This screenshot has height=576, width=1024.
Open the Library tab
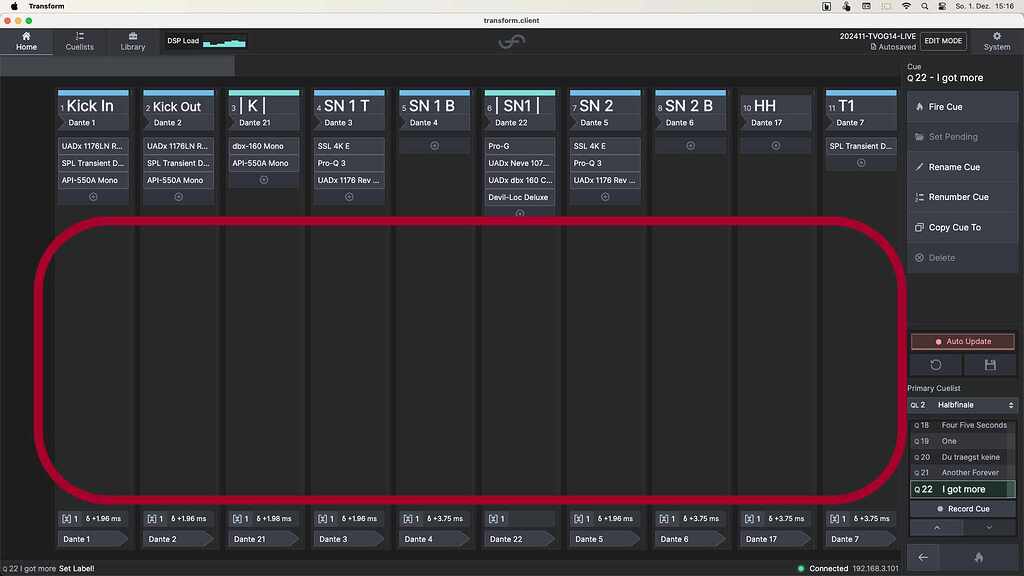click(x=132, y=41)
